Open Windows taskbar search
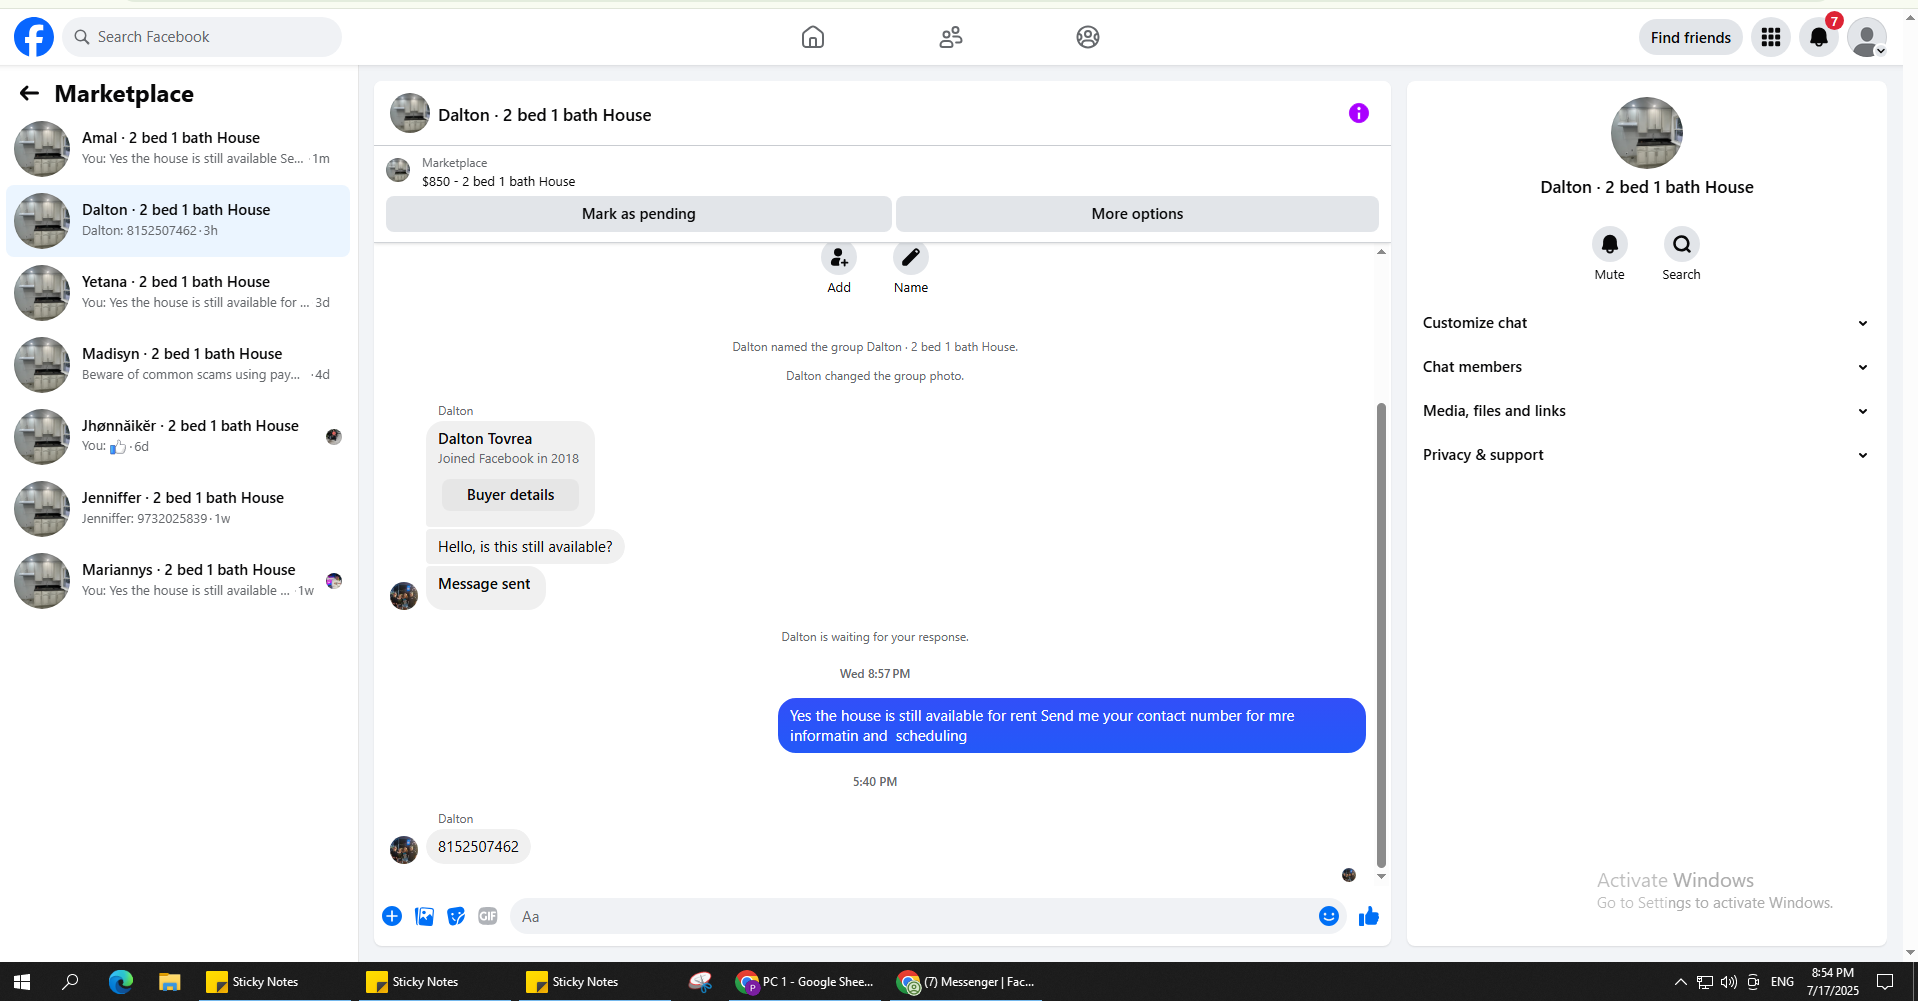1918x1001 pixels. tap(70, 982)
